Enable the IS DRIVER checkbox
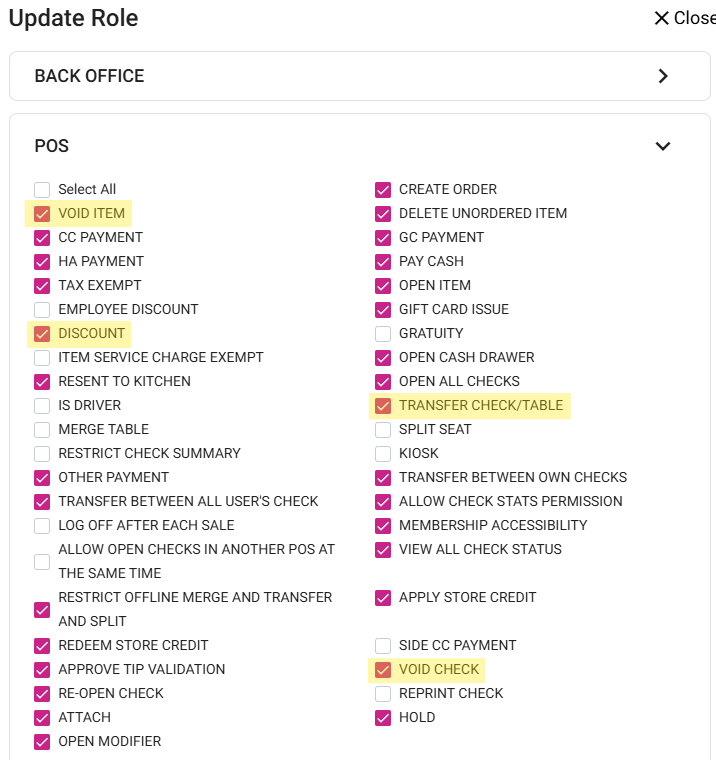The width and height of the screenshot is (716, 760). tap(42, 406)
